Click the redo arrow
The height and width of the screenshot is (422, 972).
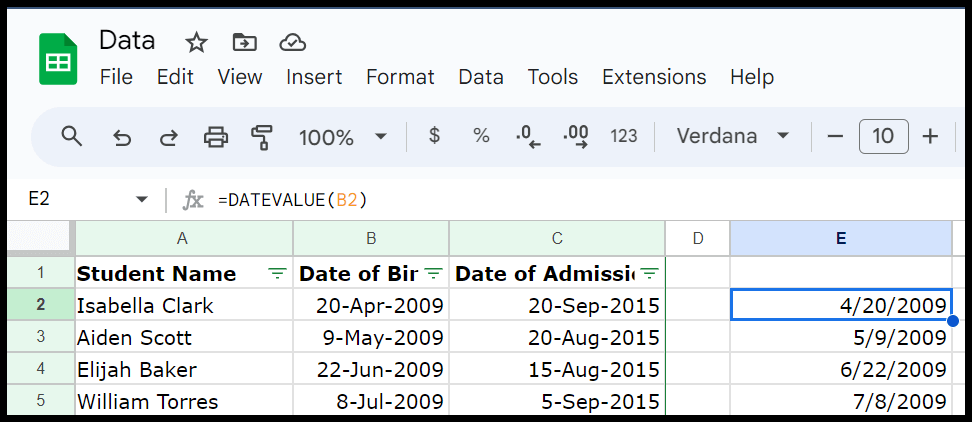[x=168, y=137]
